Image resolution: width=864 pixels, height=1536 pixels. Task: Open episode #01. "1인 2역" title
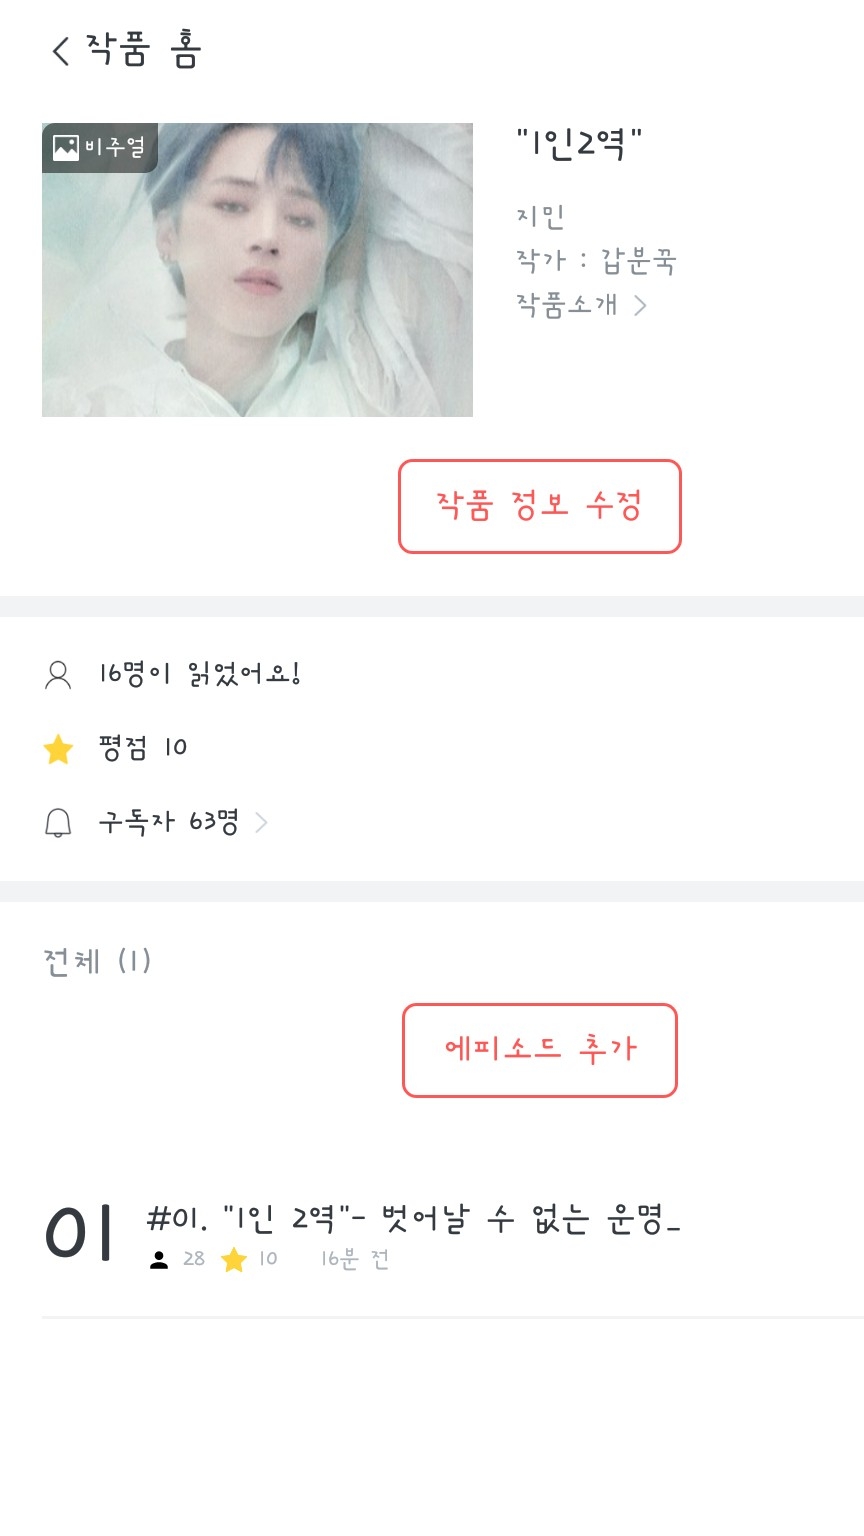tap(413, 1219)
